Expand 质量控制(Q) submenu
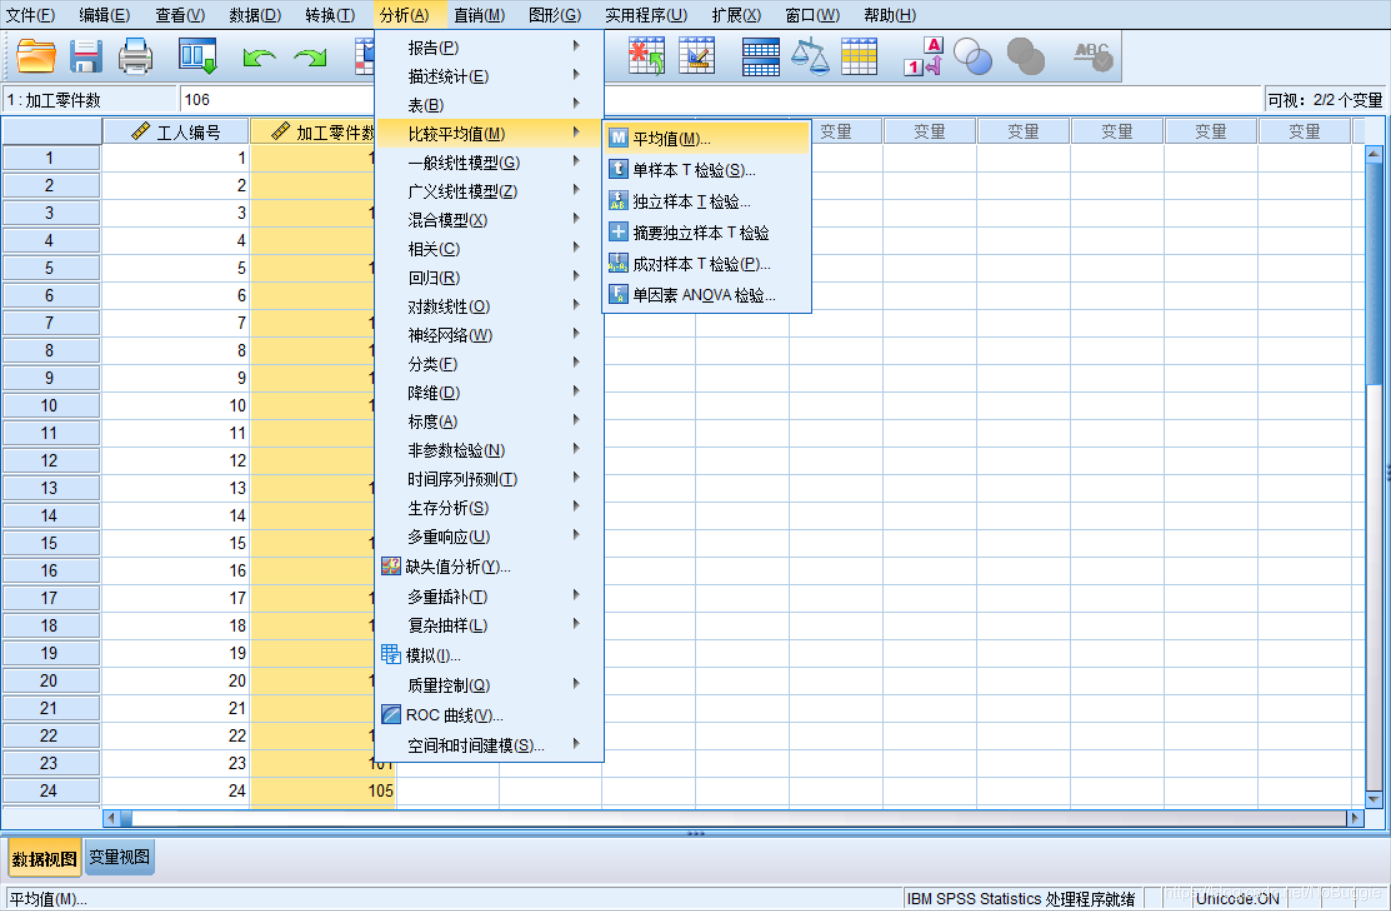The height and width of the screenshot is (911, 1391). click(x=490, y=685)
